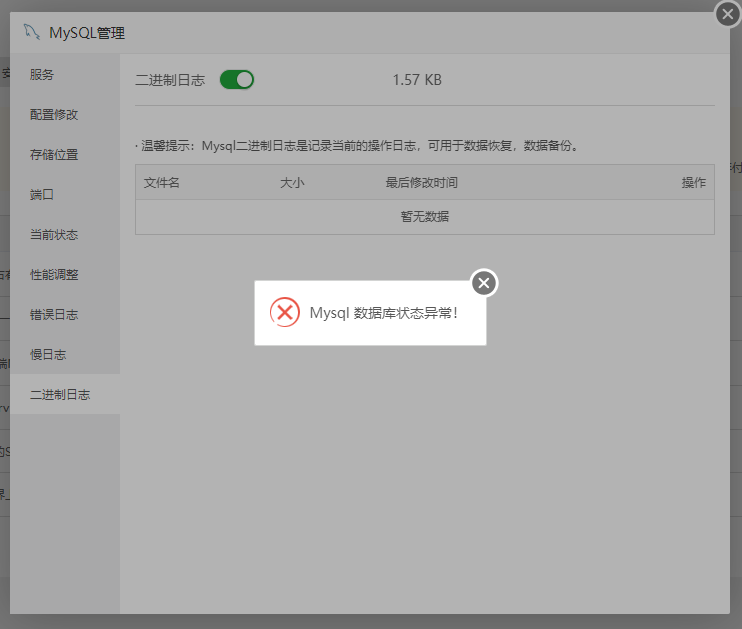Toggle the 二进制日志 binary log switch
This screenshot has height=629, width=742.
coord(237,80)
